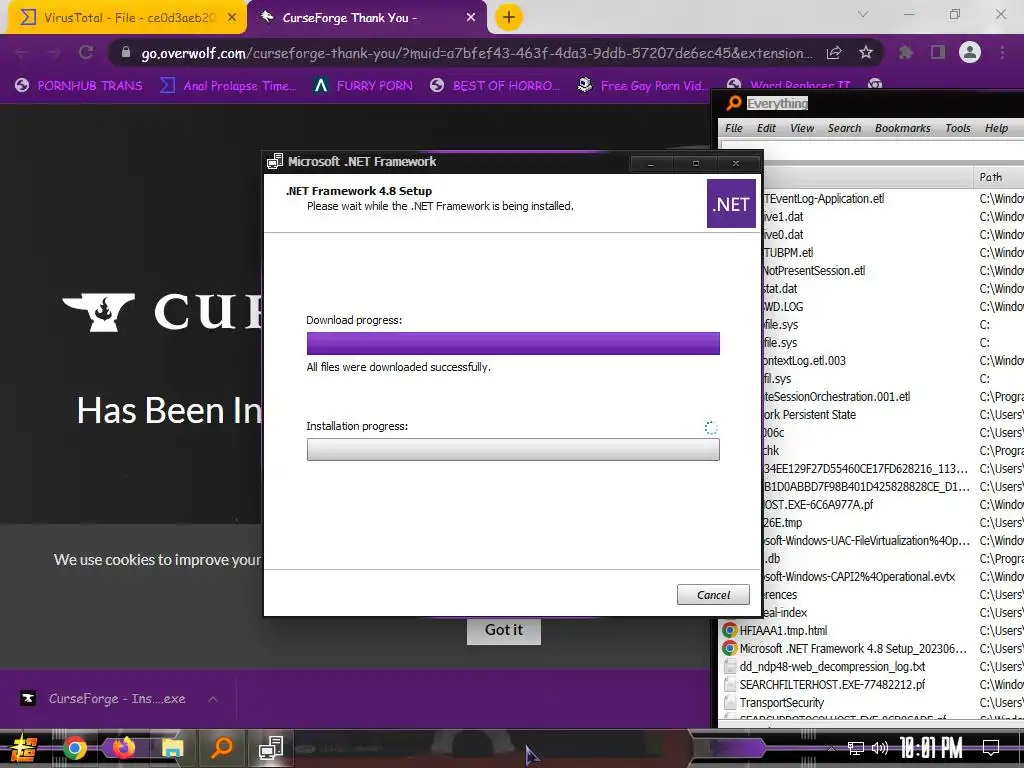Open the Edit menu in Everything
Viewport: 1024px width, 768px height.
click(766, 128)
